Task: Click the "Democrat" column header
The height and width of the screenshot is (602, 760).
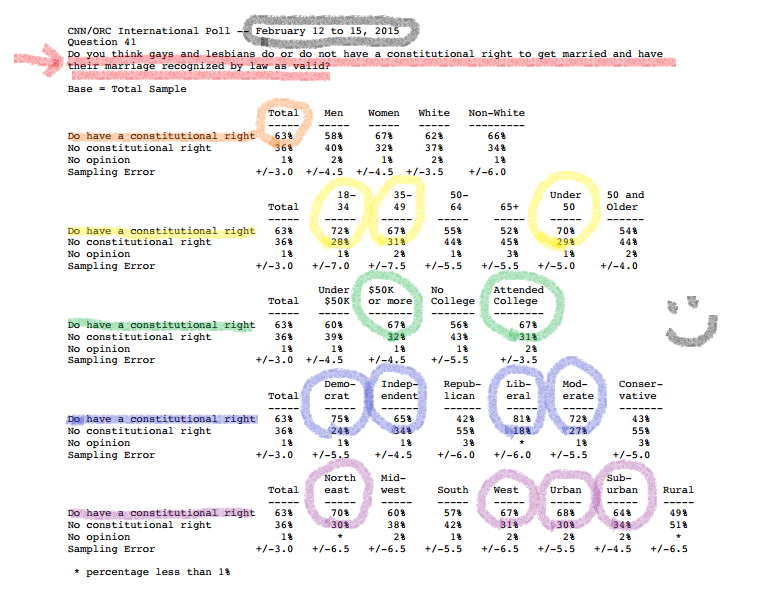Action: pyautogui.click(x=340, y=390)
